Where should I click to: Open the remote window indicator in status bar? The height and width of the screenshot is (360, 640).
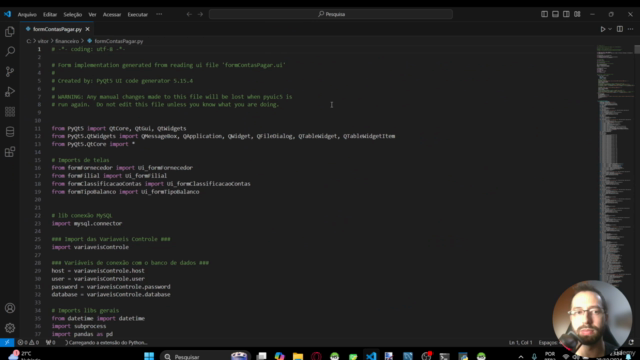point(7,342)
